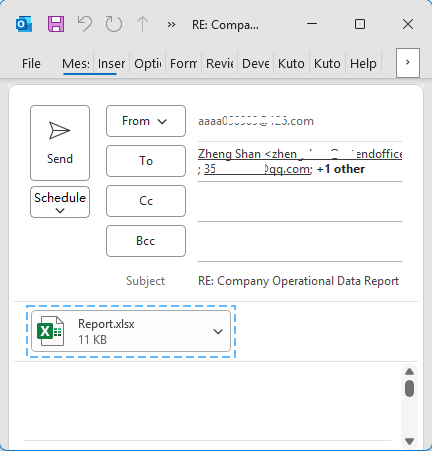Open the second Kutools ribbon tab

click(x=327, y=63)
